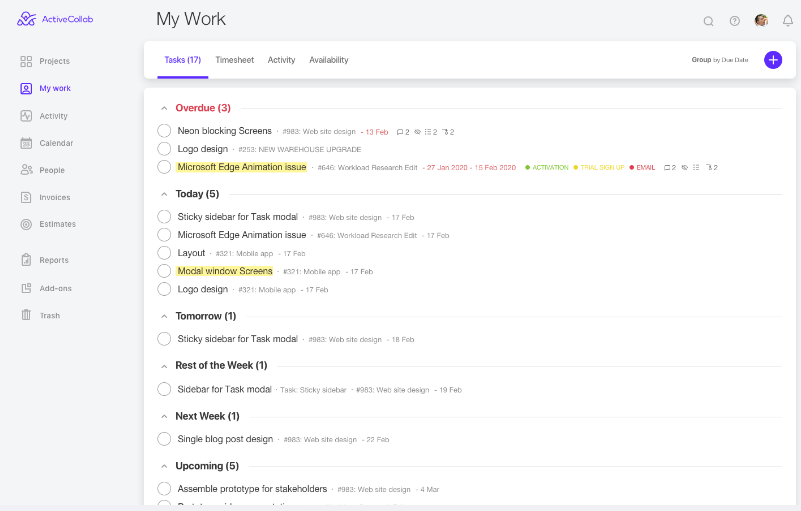The width and height of the screenshot is (801, 511).
Task: Click the Trash icon in sidebar
Action: point(26,315)
